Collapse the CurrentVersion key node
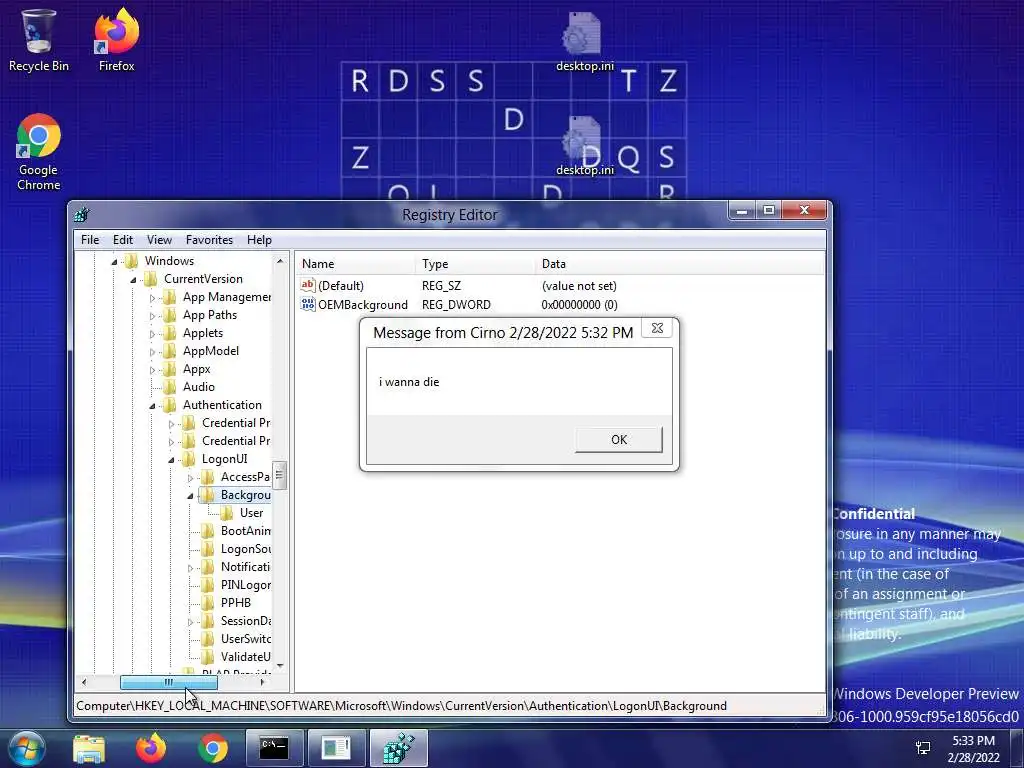 point(133,280)
